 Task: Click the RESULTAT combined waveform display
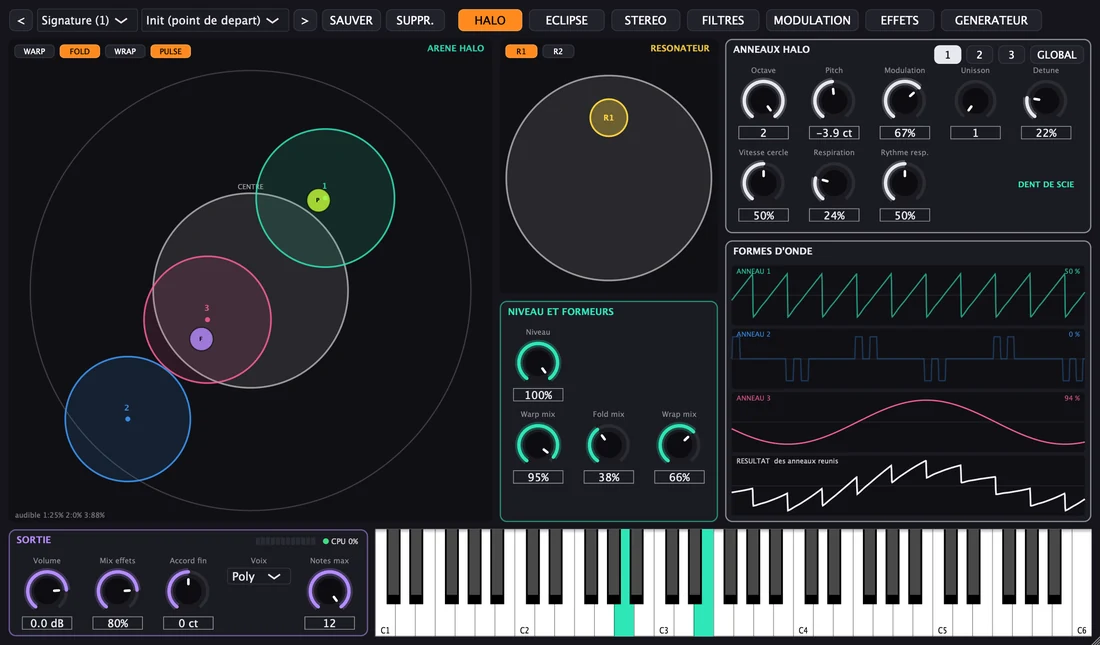908,486
